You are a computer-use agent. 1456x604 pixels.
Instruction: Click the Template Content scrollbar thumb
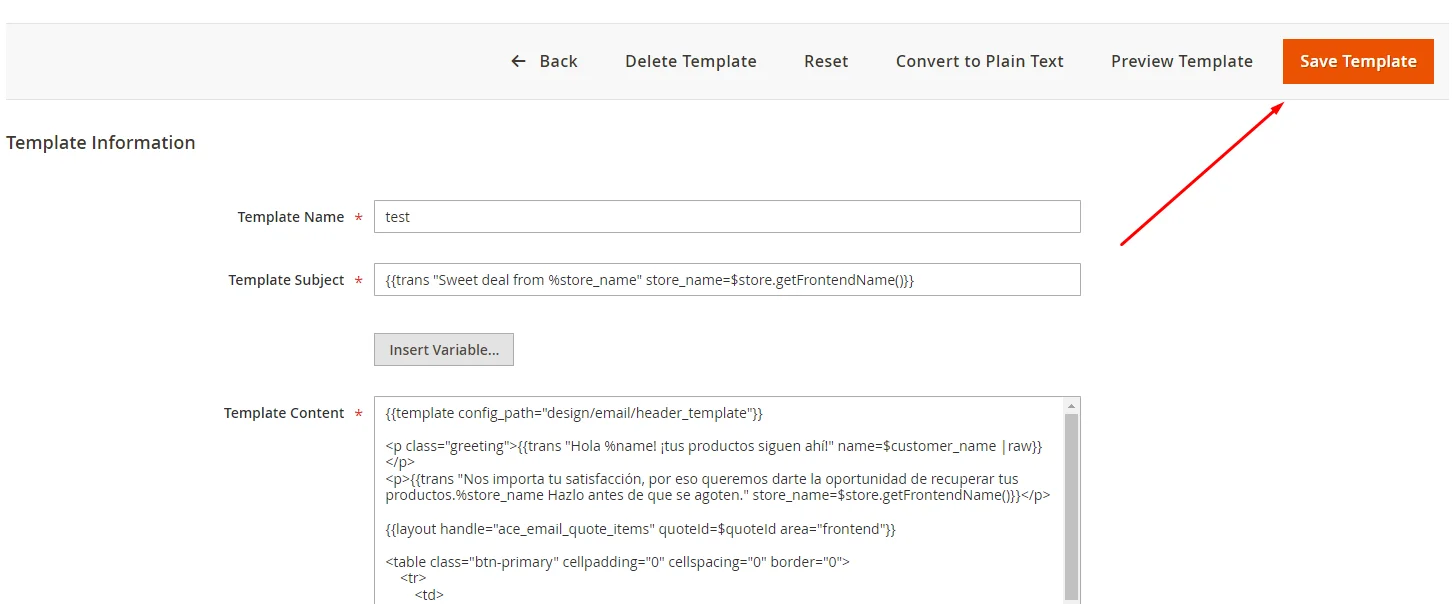(1071, 500)
